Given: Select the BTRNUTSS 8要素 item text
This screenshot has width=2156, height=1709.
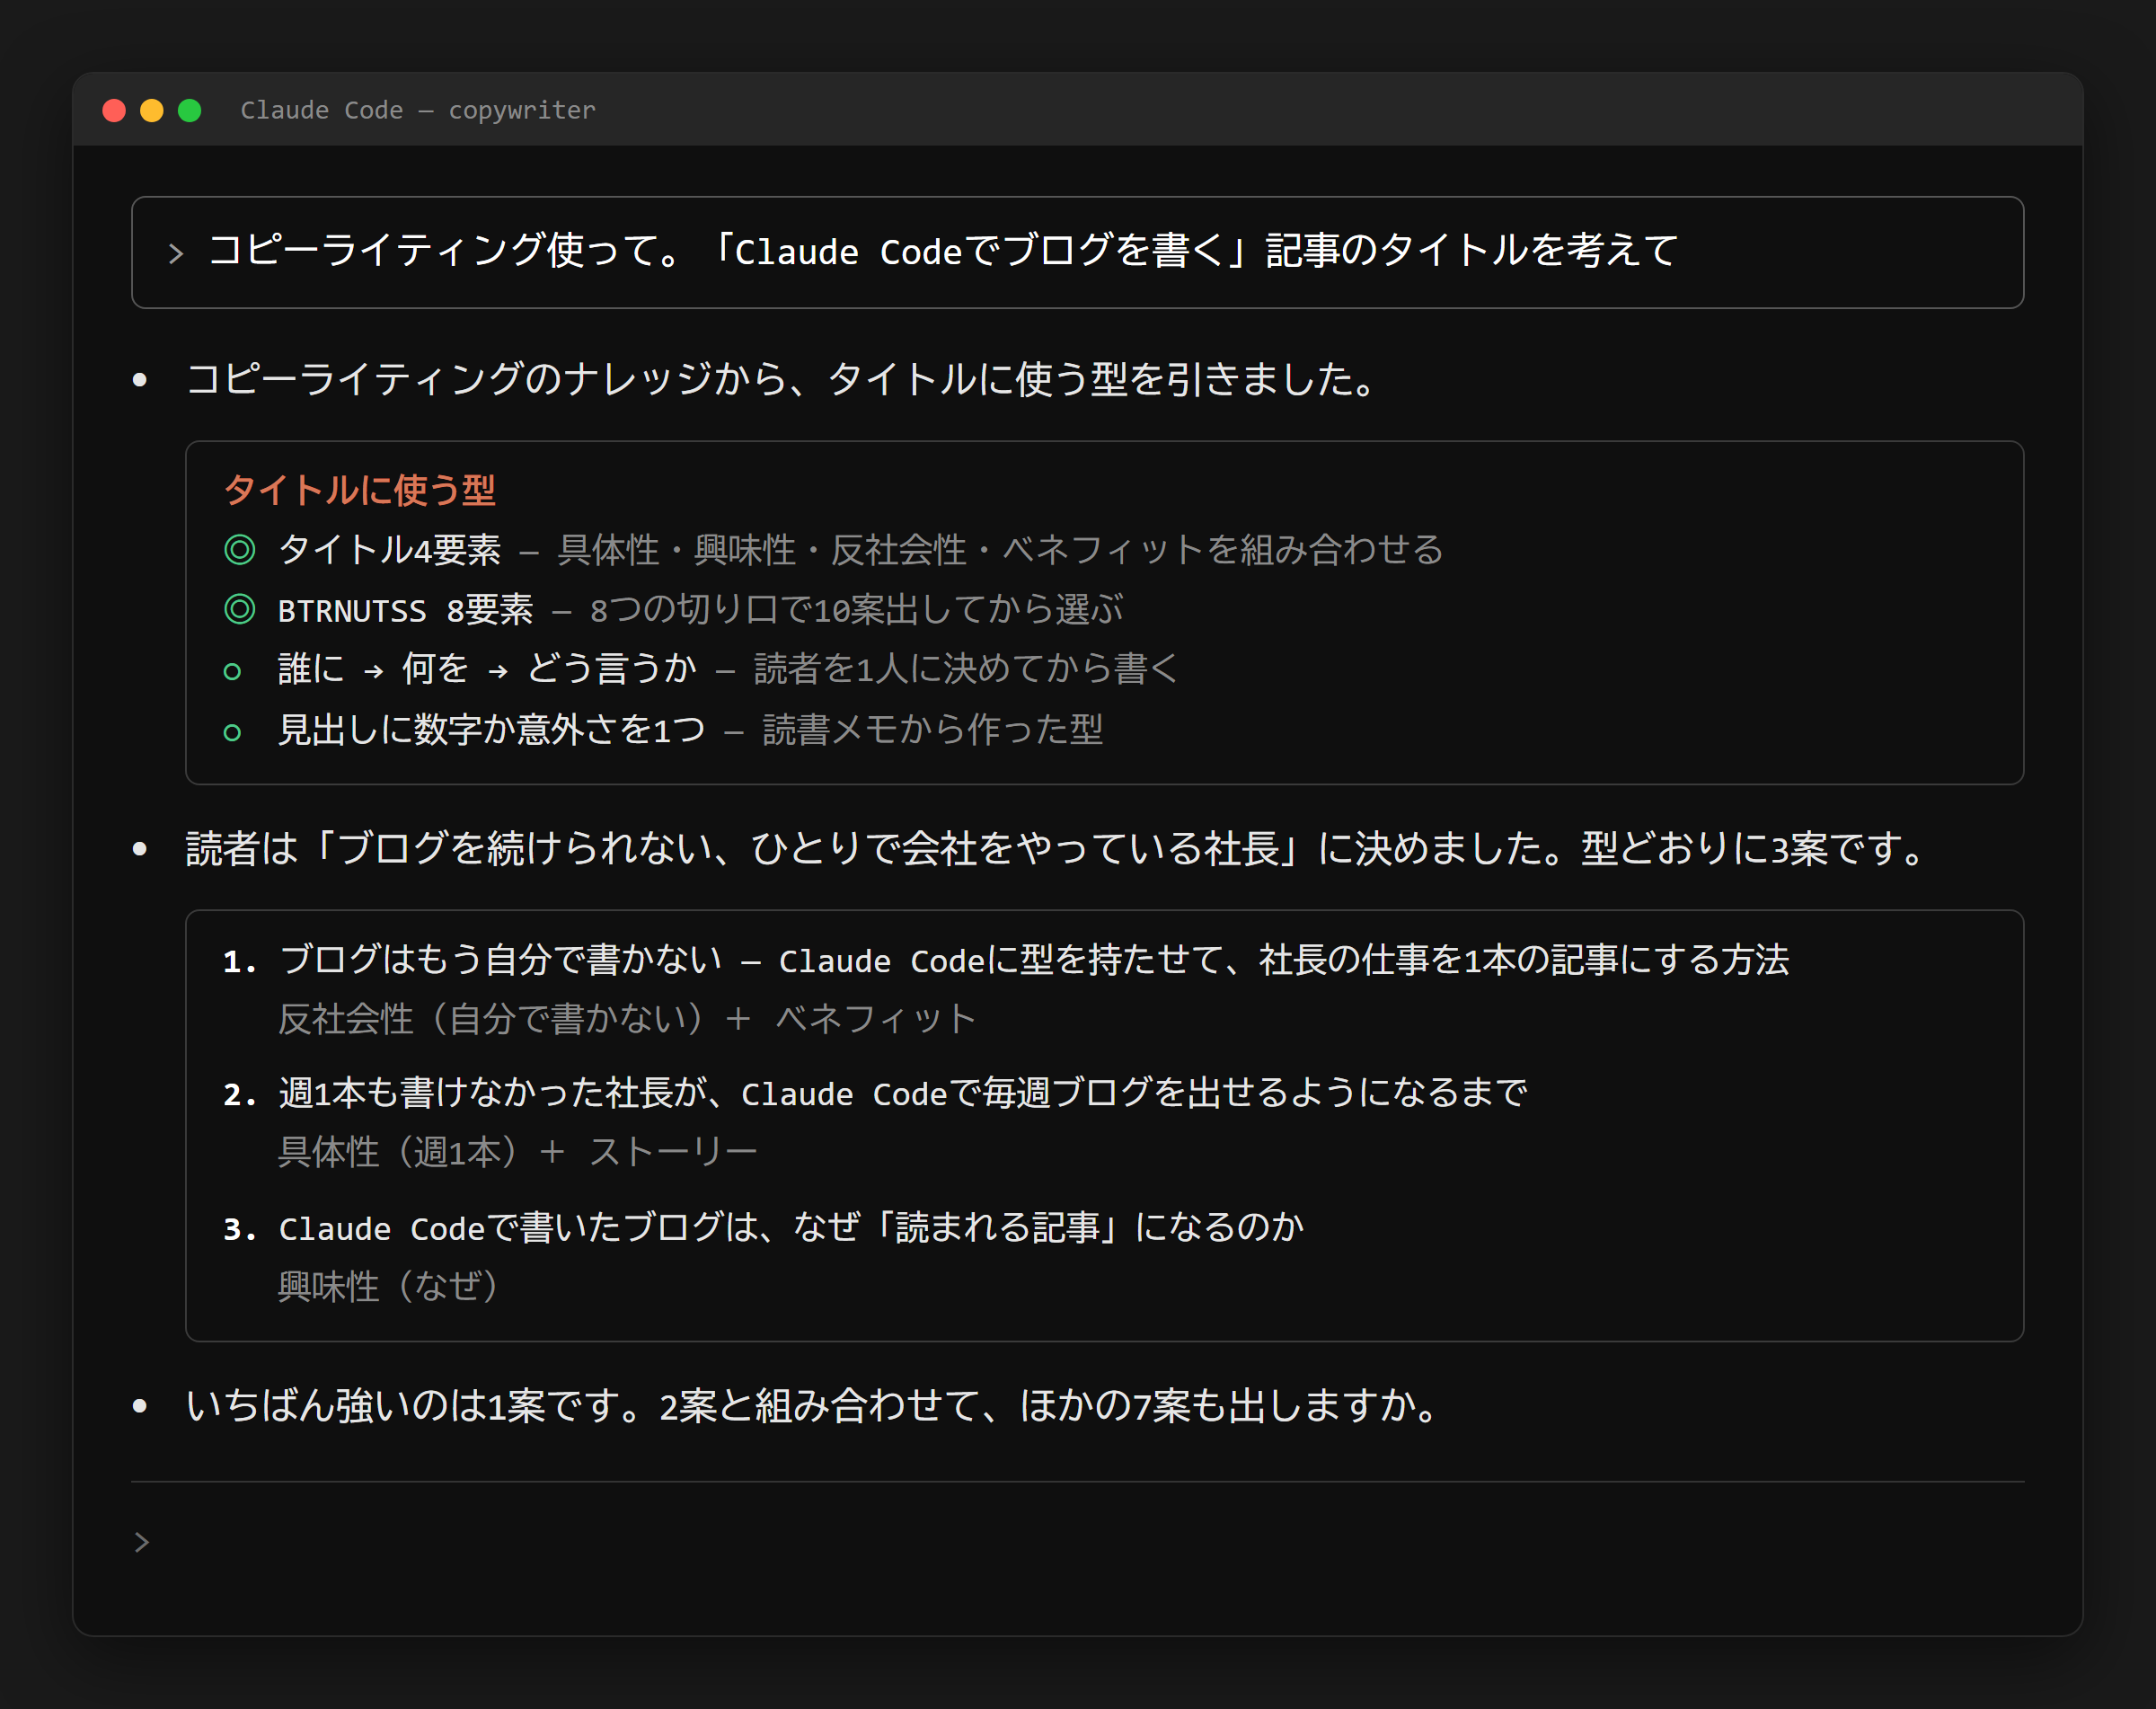Looking at the screenshot, I should tap(406, 609).
